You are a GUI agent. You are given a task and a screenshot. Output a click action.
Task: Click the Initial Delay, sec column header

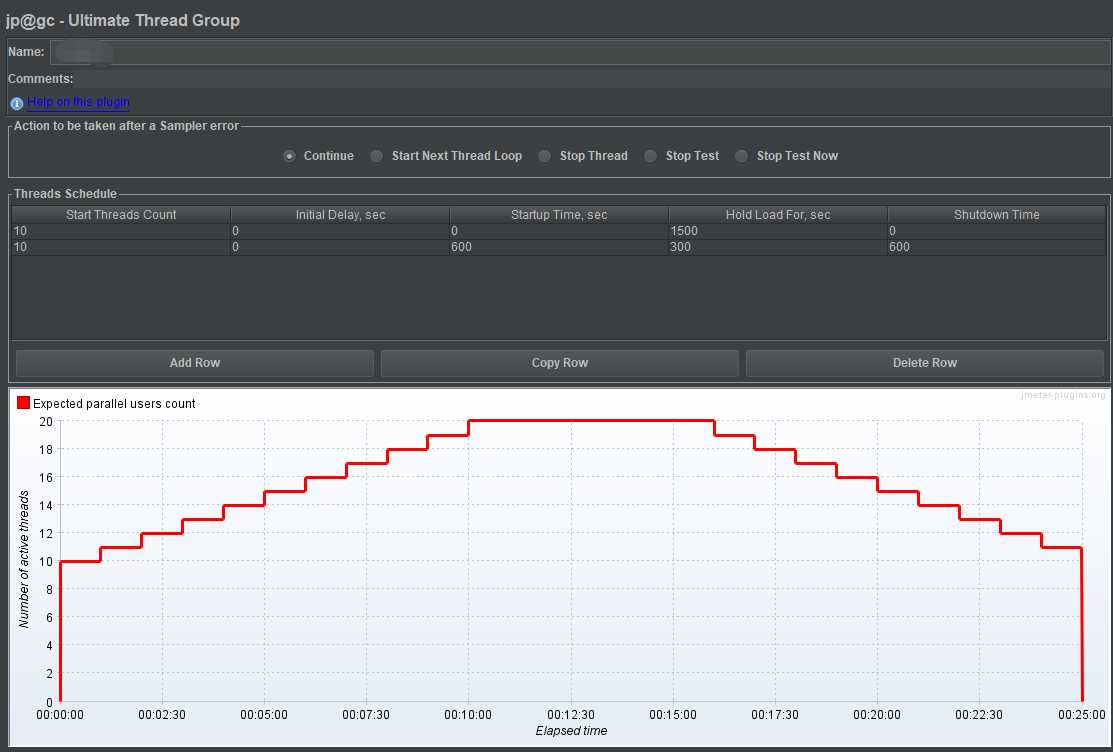(340, 214)
